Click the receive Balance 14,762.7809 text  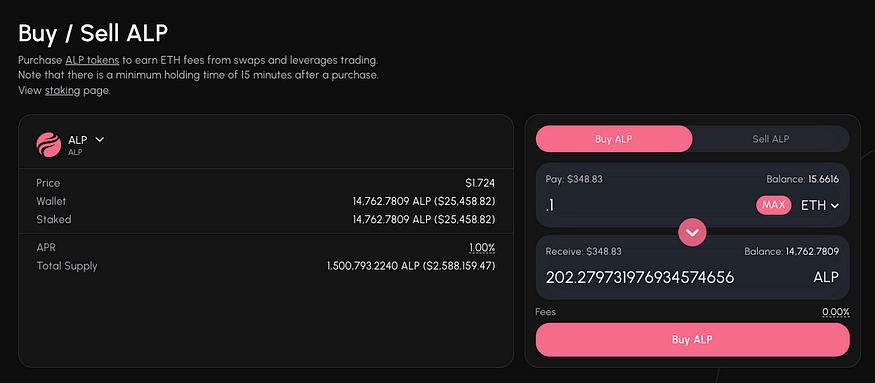pos(791,252)
